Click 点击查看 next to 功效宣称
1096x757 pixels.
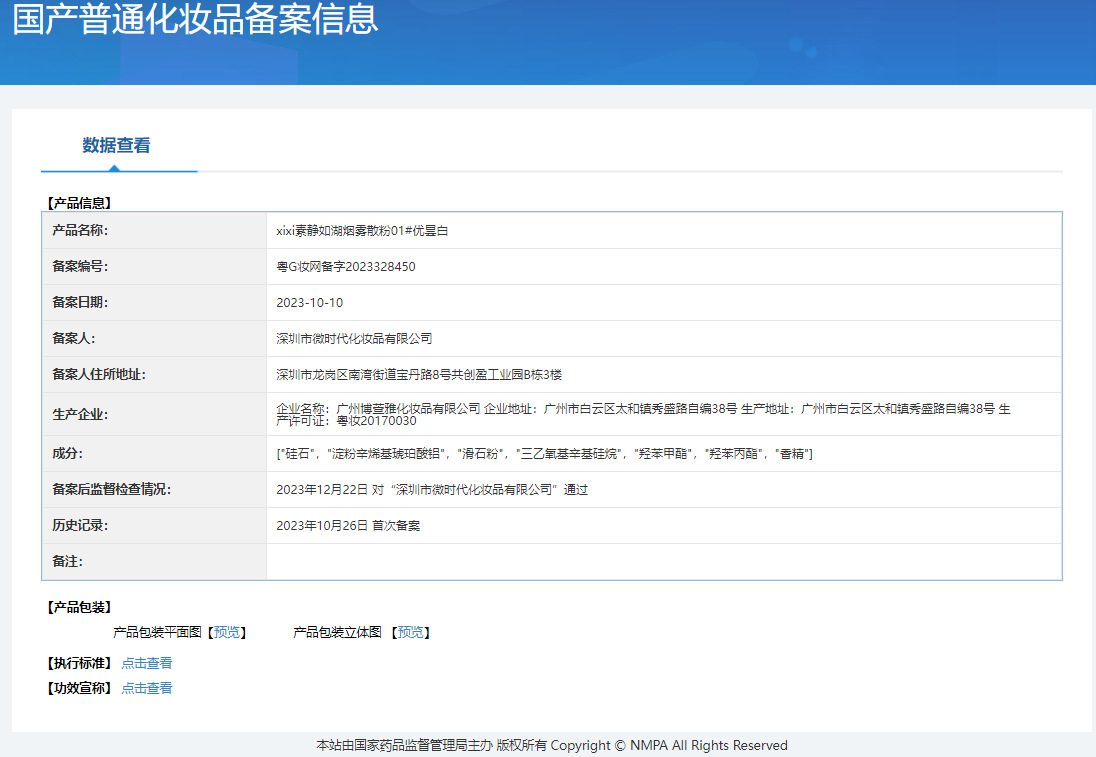146,688
